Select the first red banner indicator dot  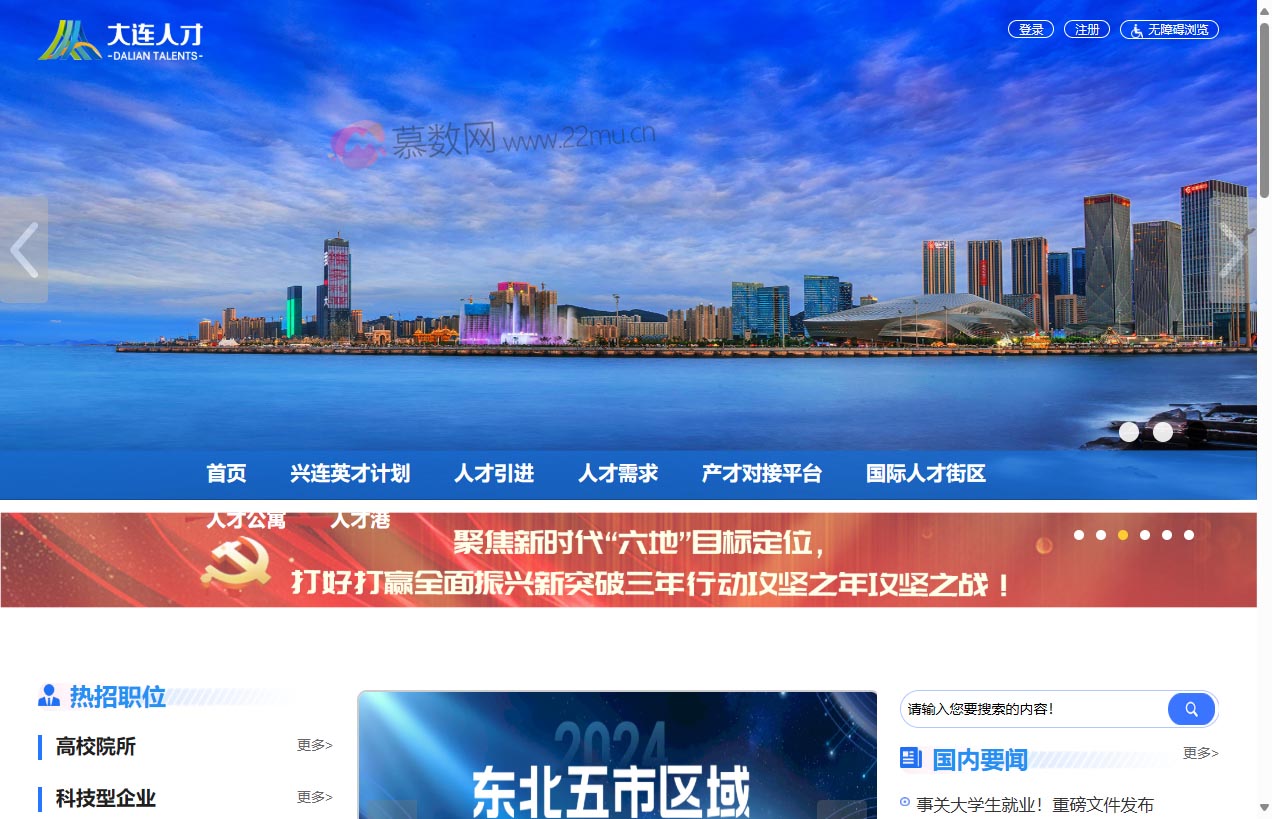[1079, 535]
